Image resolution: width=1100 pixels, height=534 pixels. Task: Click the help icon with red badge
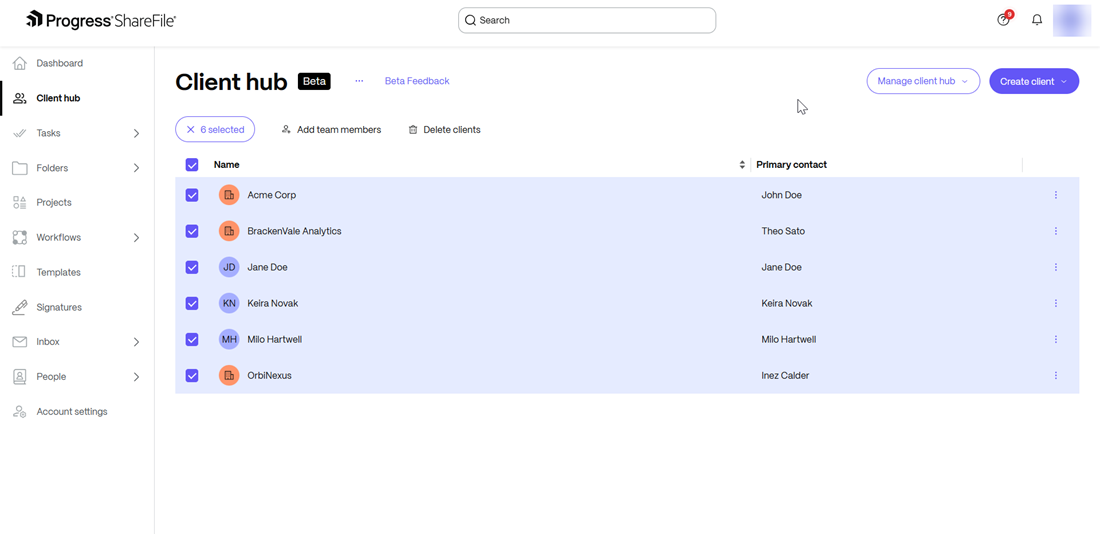(1004, 20)
